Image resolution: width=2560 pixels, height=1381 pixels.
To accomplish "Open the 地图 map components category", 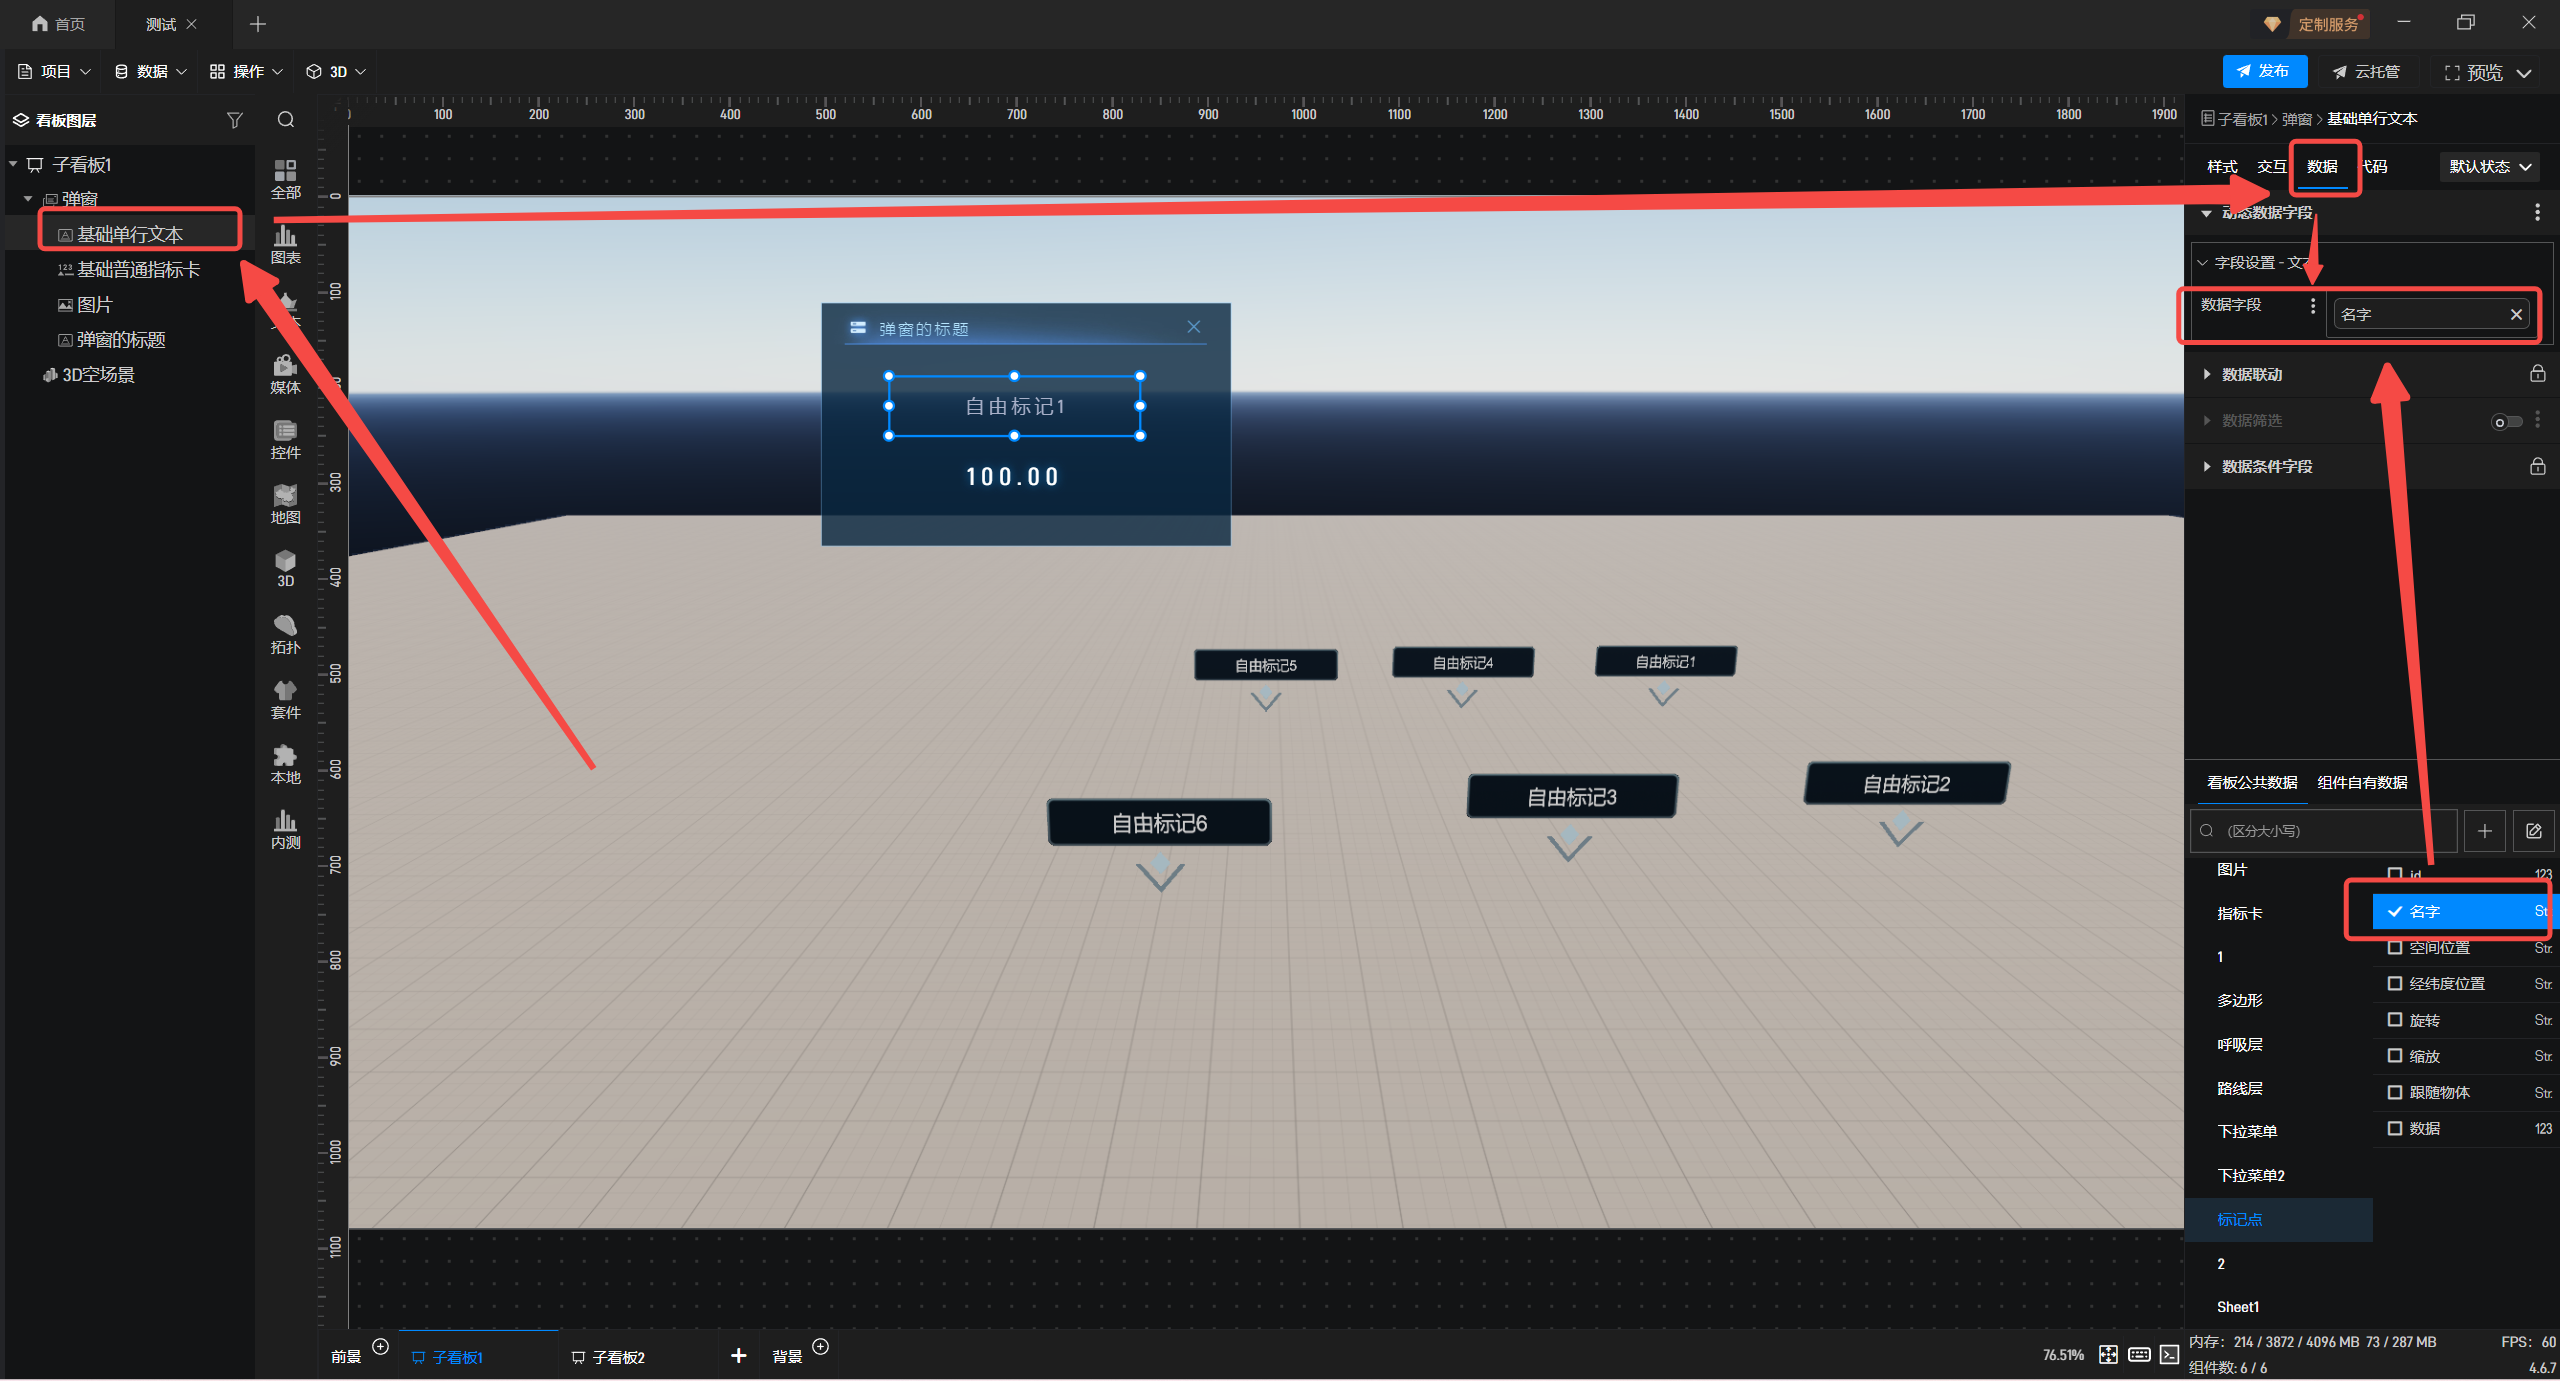I will coord(285,503).
